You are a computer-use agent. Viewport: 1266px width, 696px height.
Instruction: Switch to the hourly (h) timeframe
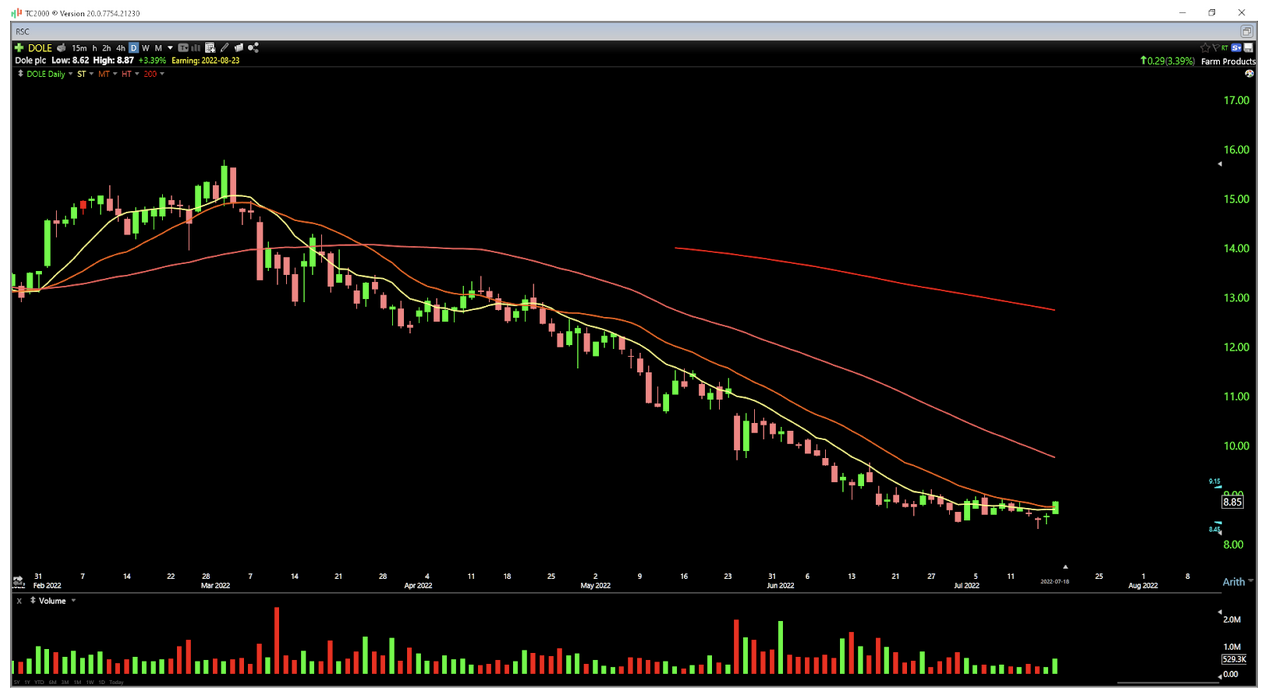(95, 47)
